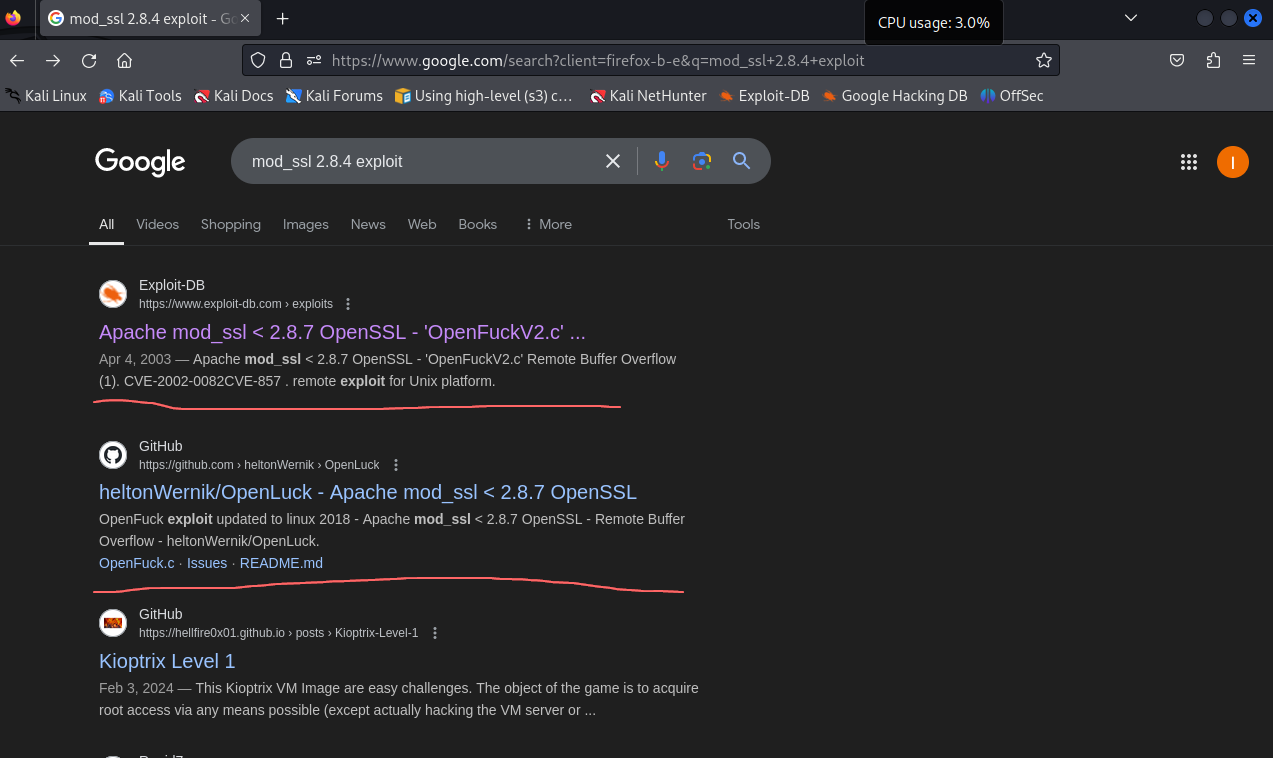Open the Apache mod_ssl OpenFuckV2.c result
Image resolution: width=1273 pixels, height=758 pixels.
pyautogui.click(x=342, y=332)
